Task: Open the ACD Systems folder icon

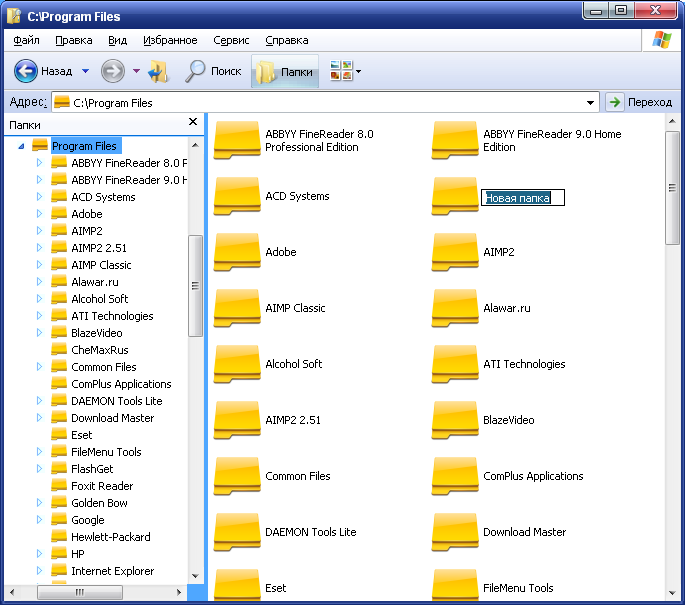Action: coord(237,197)
